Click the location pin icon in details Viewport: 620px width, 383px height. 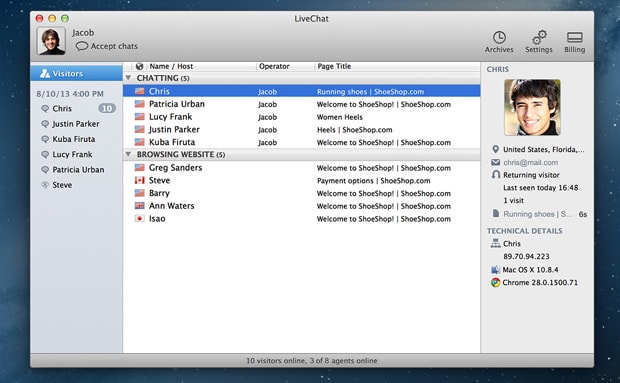pos(495,149)
